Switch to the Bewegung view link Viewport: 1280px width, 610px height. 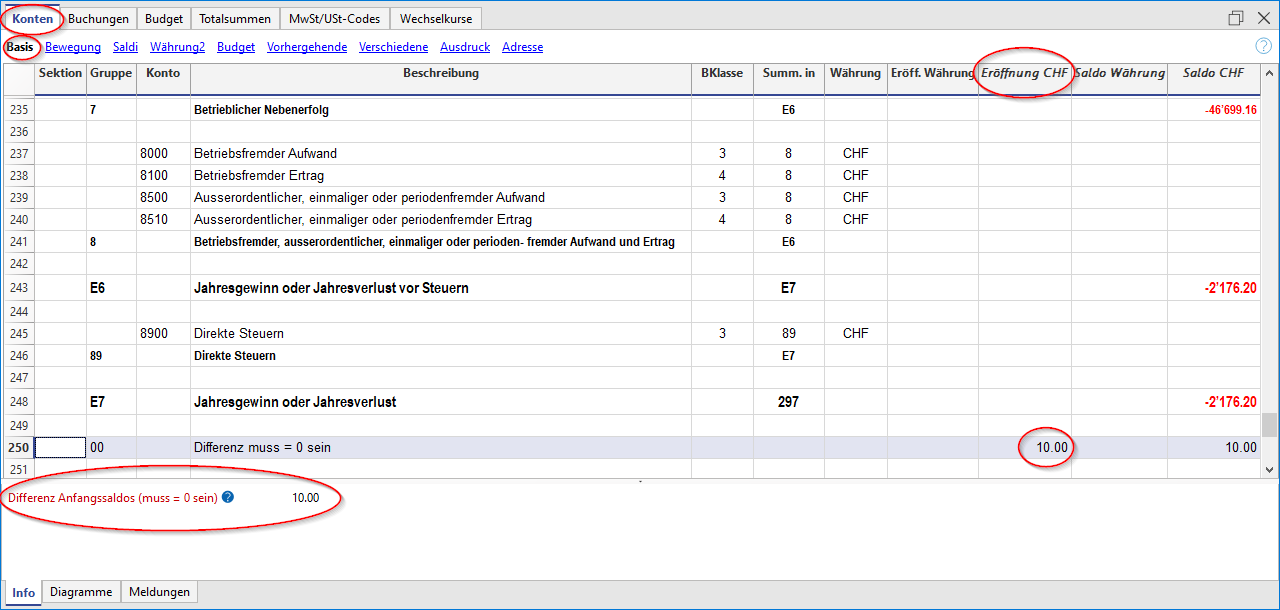click(x=73, y=47)
